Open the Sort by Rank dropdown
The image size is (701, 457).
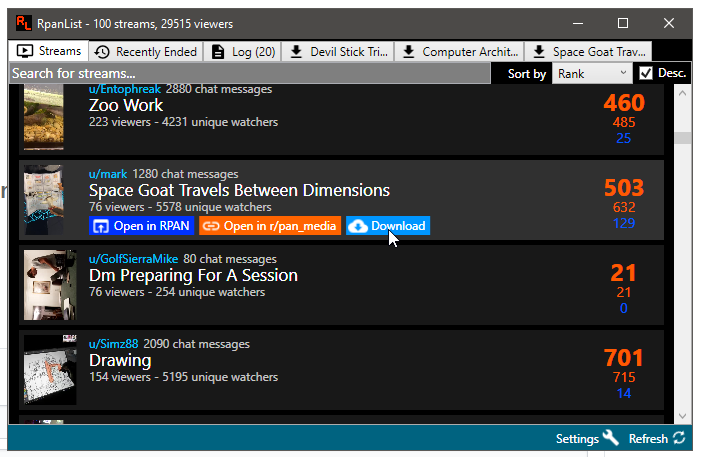coord(592,73)
